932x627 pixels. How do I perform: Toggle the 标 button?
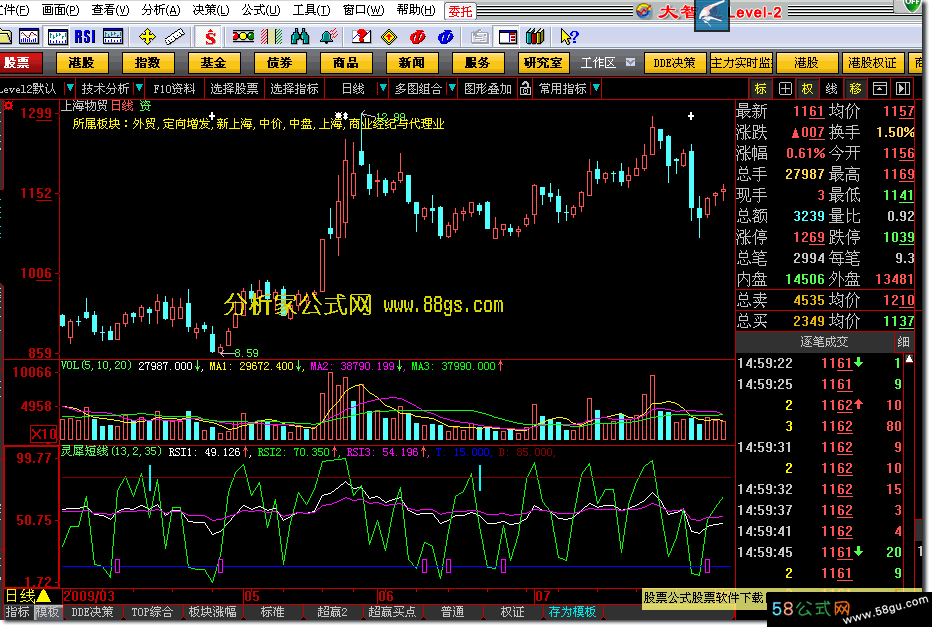coord(760,89)
